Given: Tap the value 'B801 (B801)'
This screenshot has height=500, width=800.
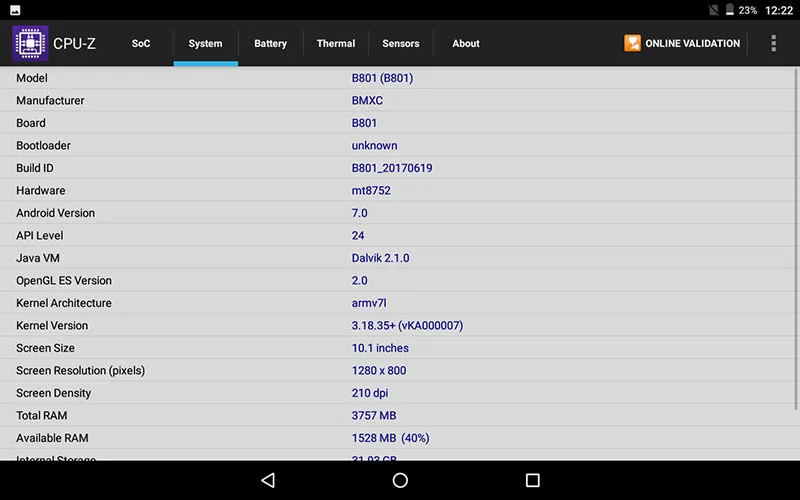Looking at the screenshot, I should coord(382,78).
